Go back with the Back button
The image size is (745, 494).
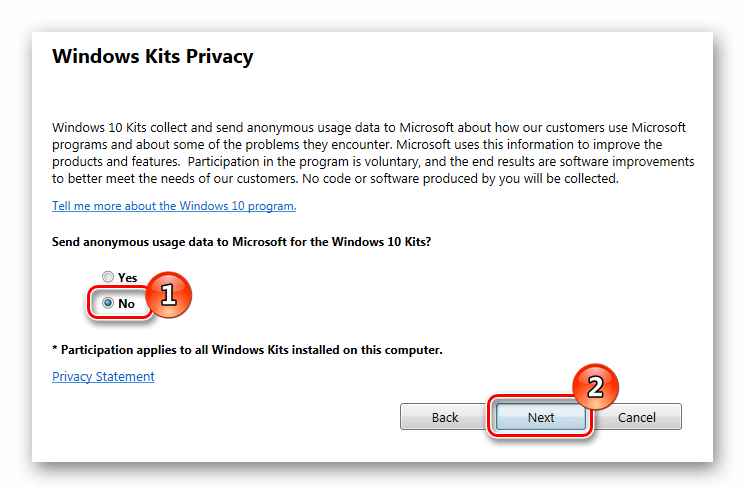[445, 417]
